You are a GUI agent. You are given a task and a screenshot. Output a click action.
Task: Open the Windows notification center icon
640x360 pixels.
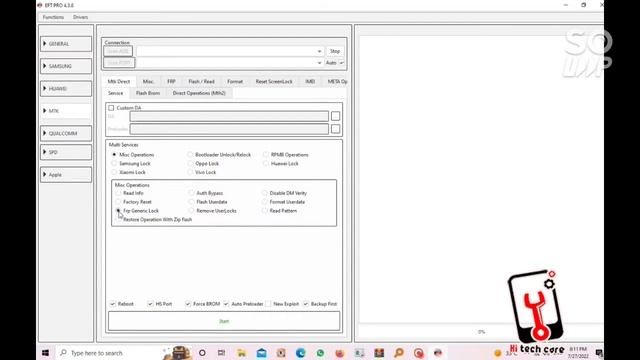599,353
